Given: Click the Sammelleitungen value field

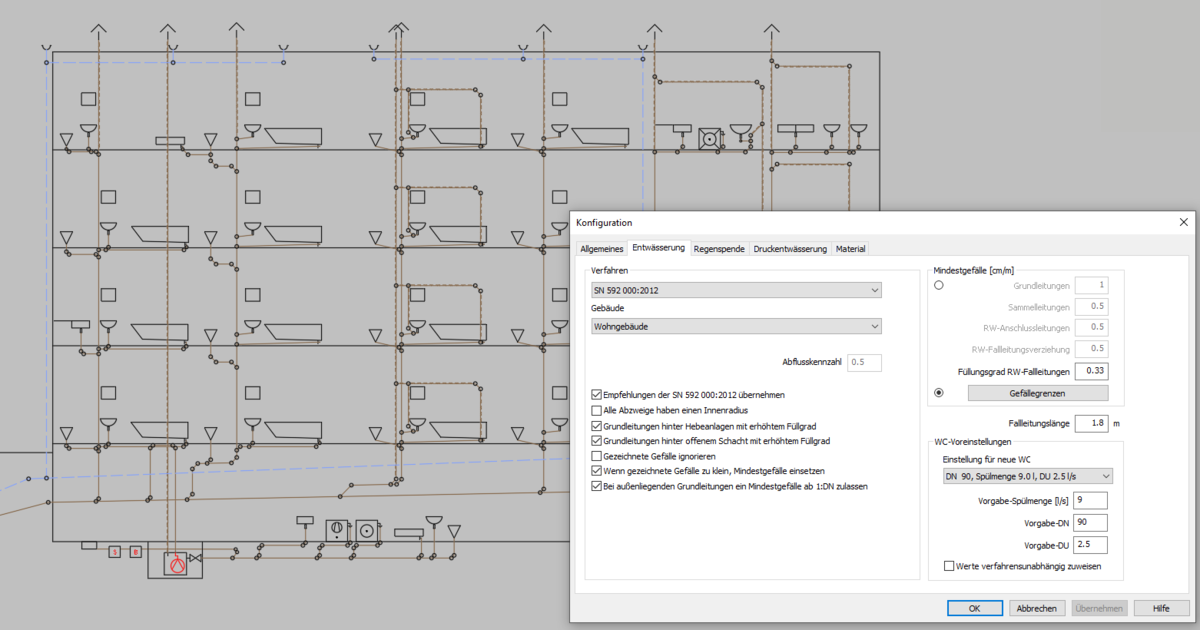Looking at the screenshot, I should coord(1091,307).
